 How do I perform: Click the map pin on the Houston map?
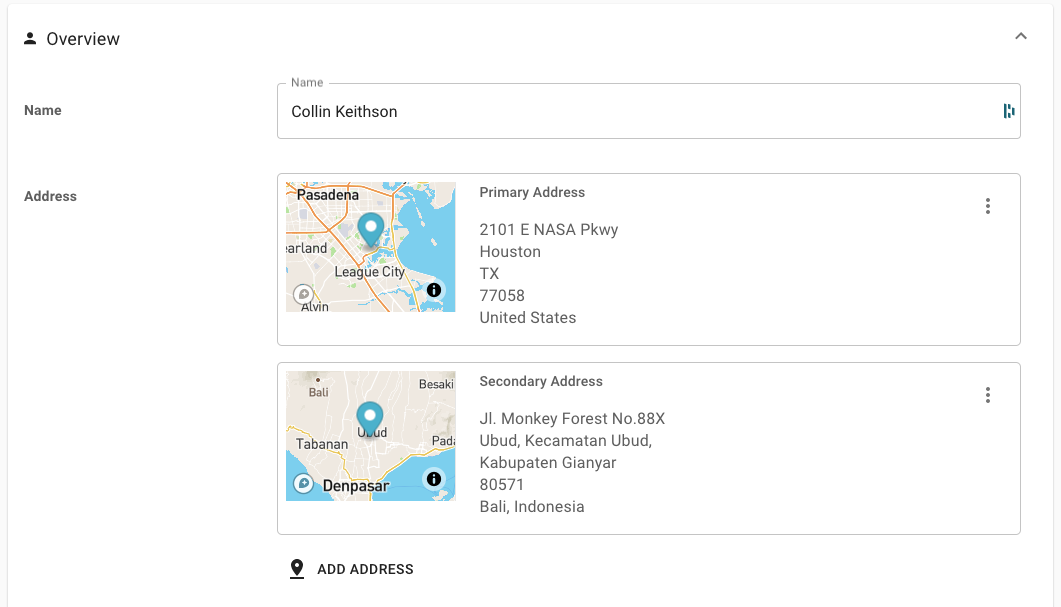tap(371, 229)
